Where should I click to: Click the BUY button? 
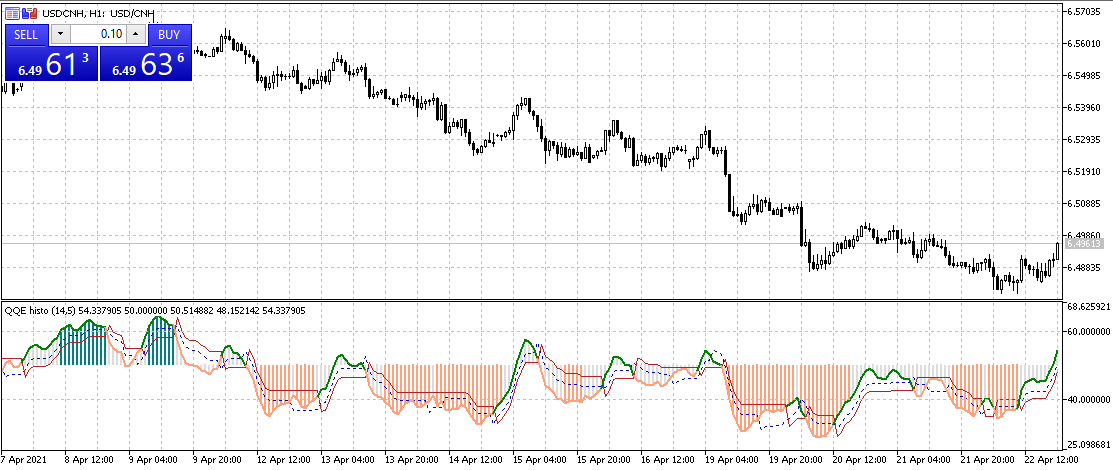(x=169, y=34)
